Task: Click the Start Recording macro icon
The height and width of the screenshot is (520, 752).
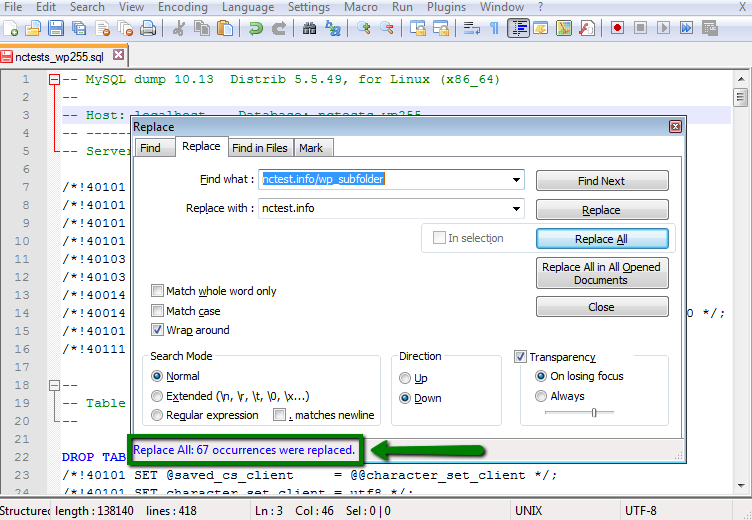Action: tap(617, 28)
